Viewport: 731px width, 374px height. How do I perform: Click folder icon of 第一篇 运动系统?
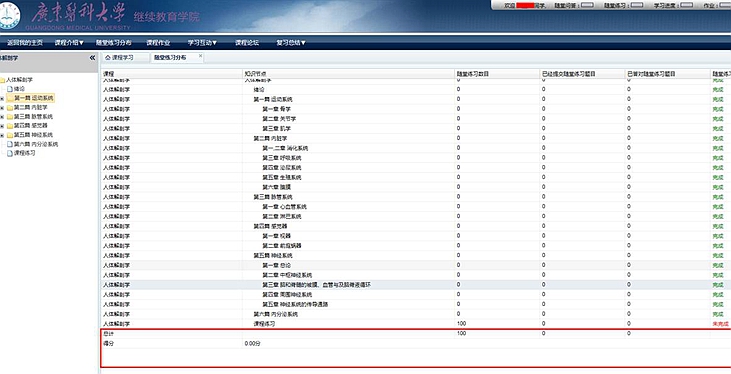tap(10, 98)
